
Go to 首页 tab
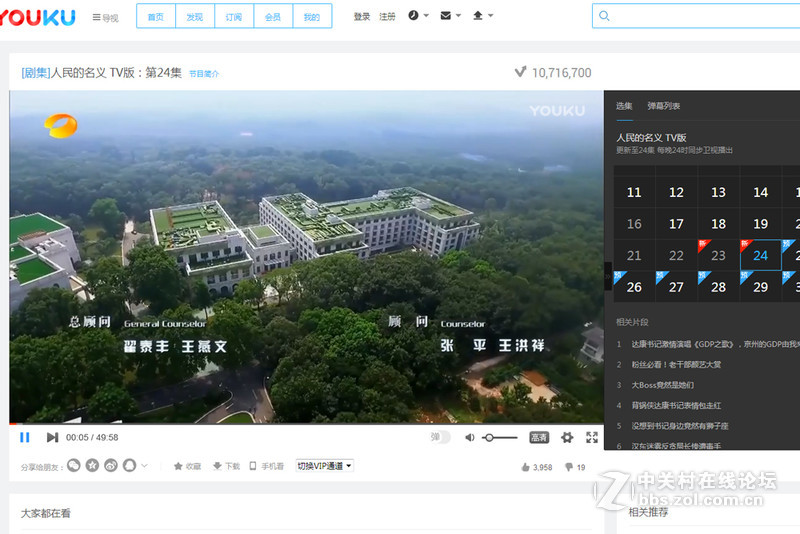(x=156, y=16)
